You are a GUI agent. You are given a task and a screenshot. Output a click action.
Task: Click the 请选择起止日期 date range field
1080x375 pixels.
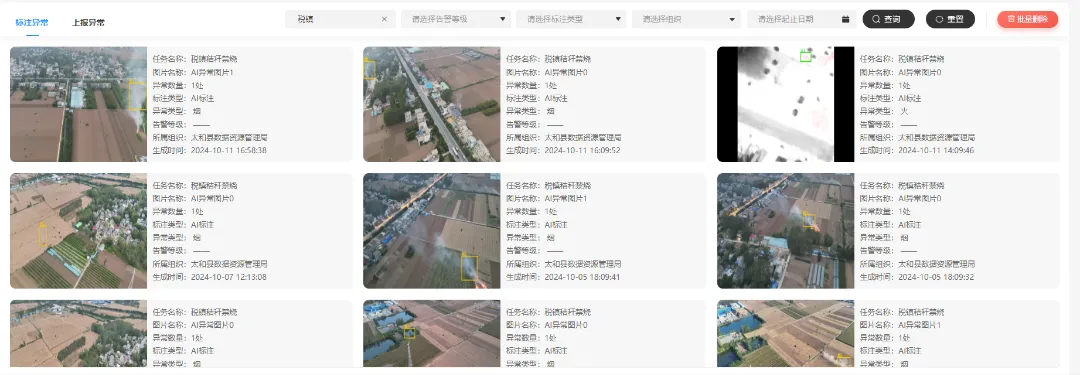(x=802, y=19)
